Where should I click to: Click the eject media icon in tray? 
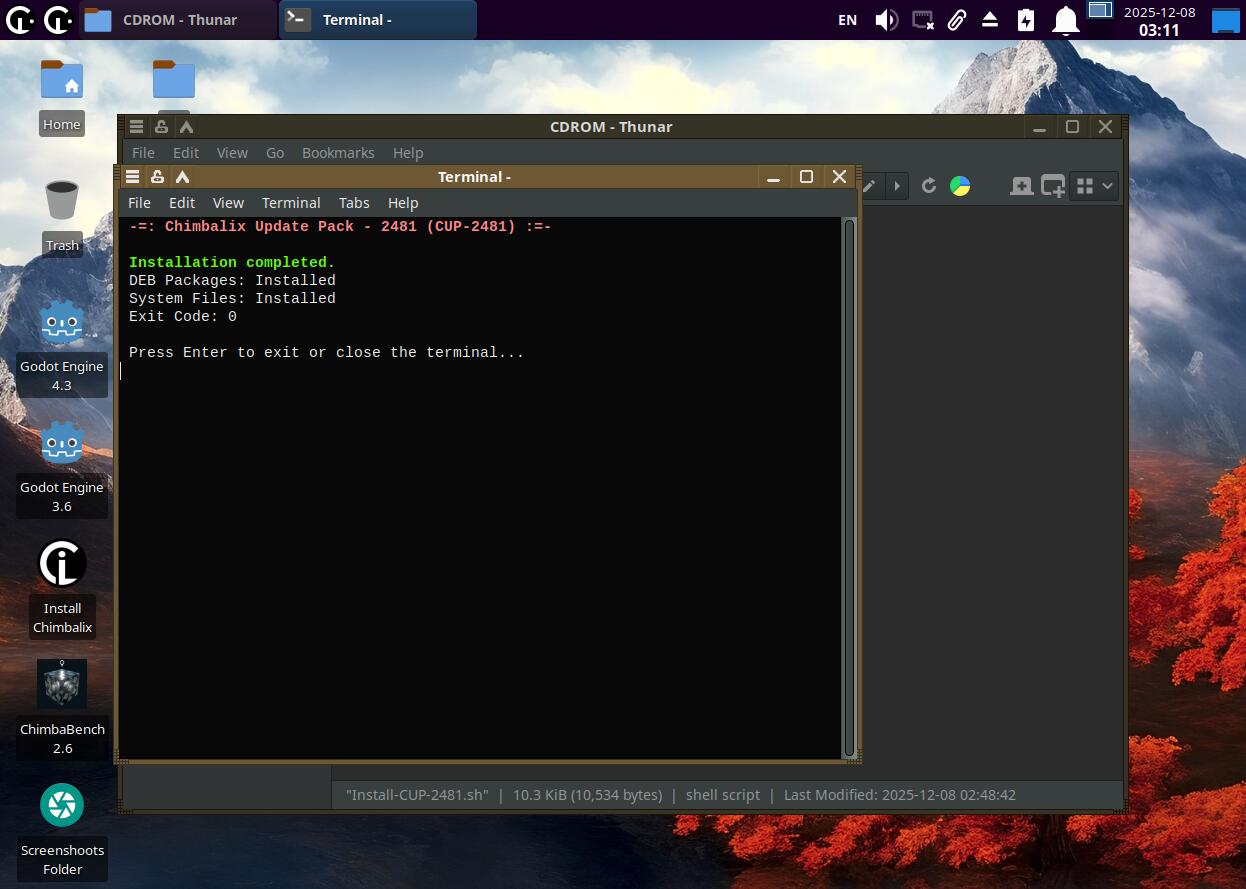990,20
